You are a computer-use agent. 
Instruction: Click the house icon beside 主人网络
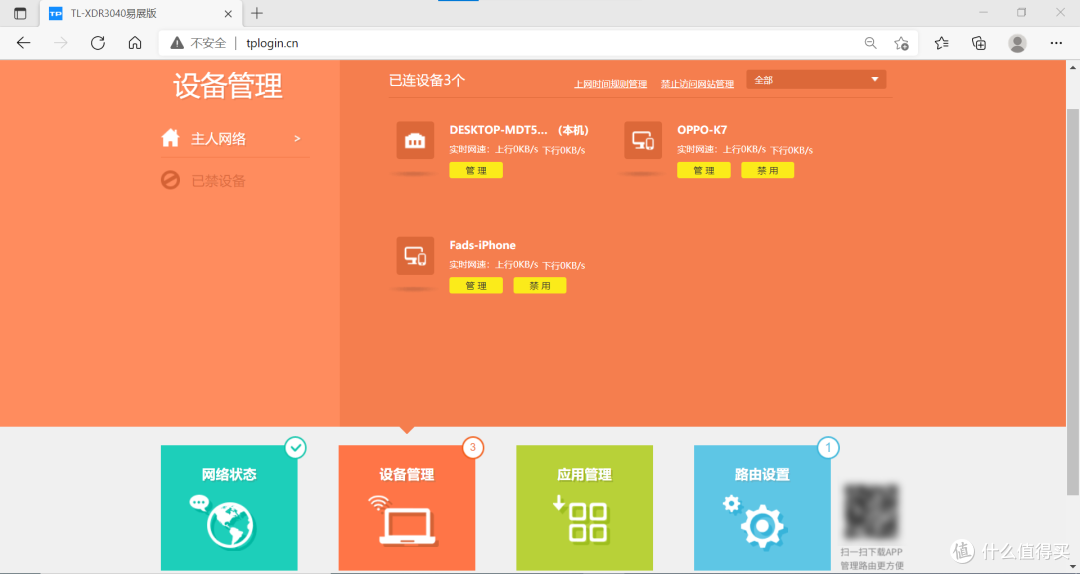pos(170,138)
